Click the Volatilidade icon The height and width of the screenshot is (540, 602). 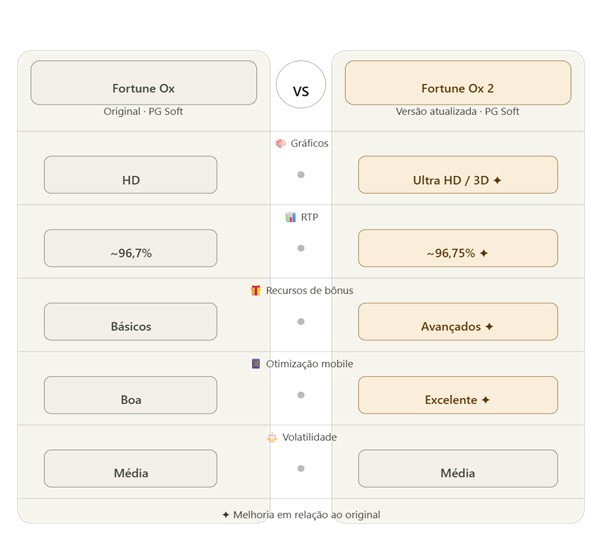click(x=272, y=437)
